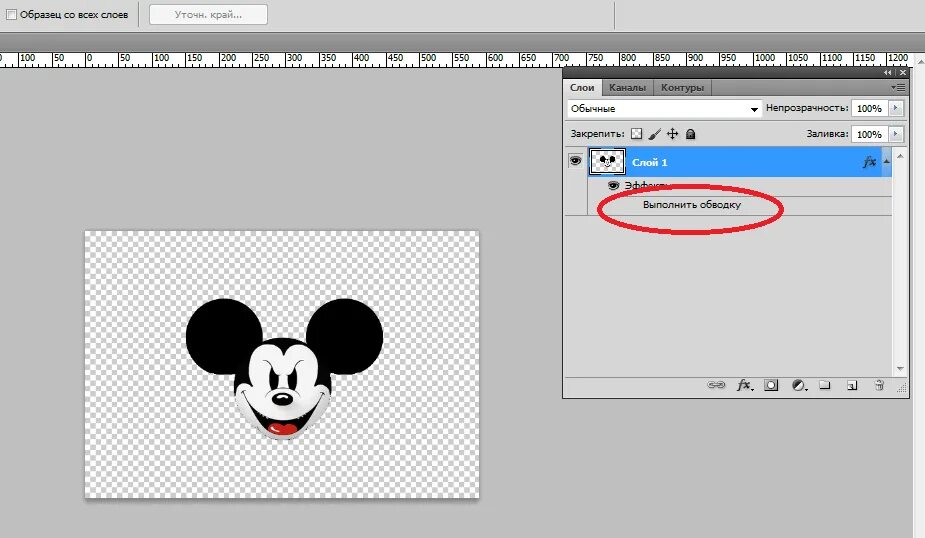Open Add layer style fx menu at panel bottom
925x538 pixels.
point(744,385)
